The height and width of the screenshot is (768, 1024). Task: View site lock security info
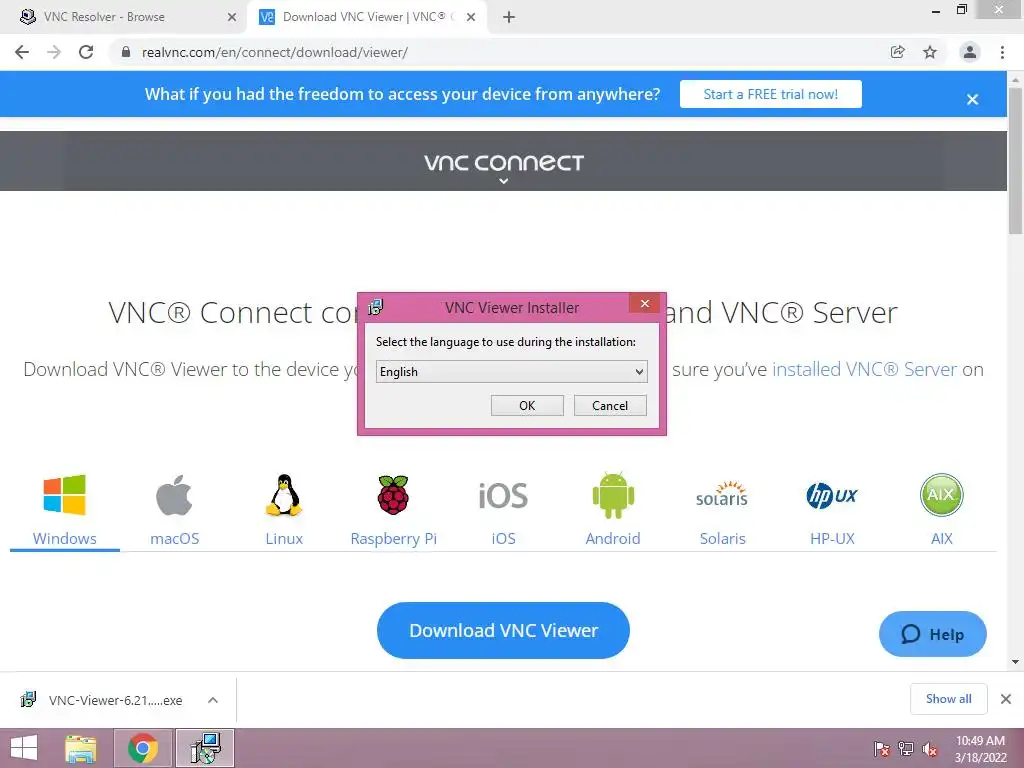coord(126,52)
